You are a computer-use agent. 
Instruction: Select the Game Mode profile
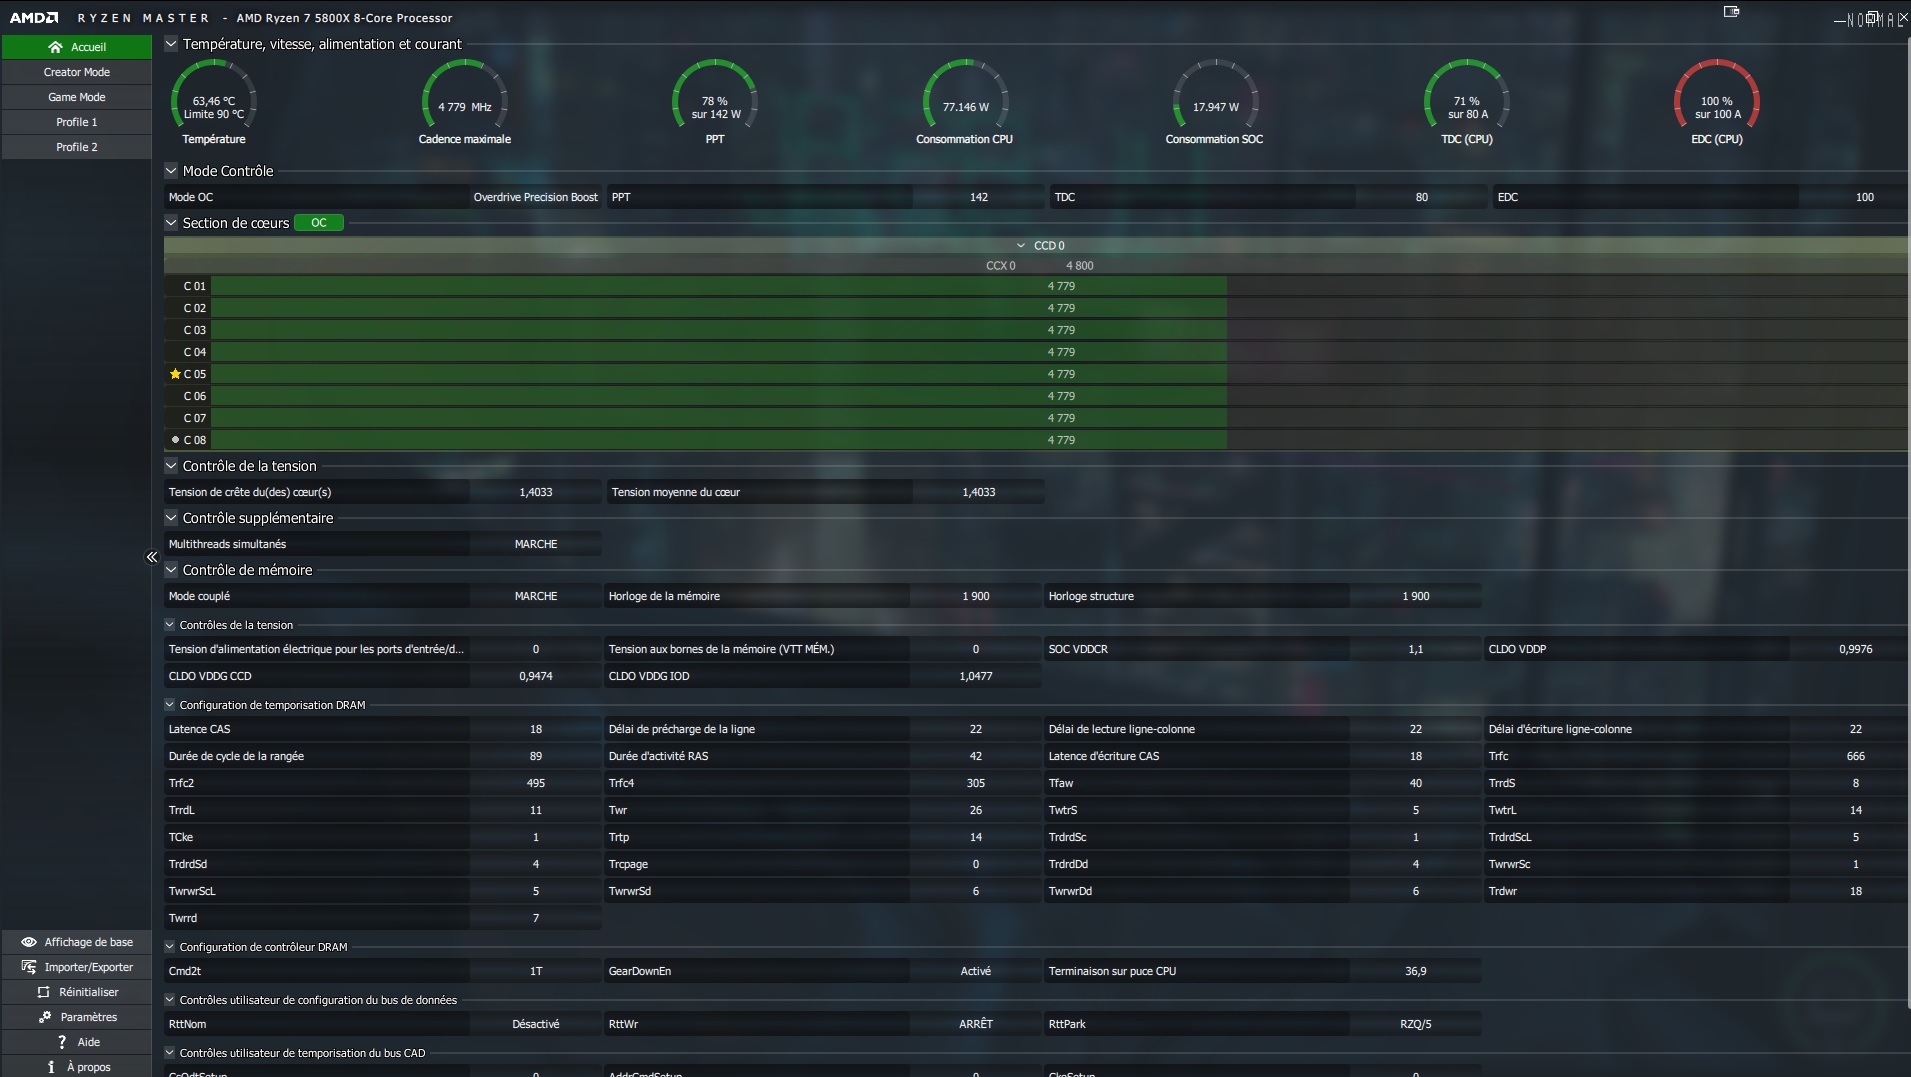coord(77,97)
